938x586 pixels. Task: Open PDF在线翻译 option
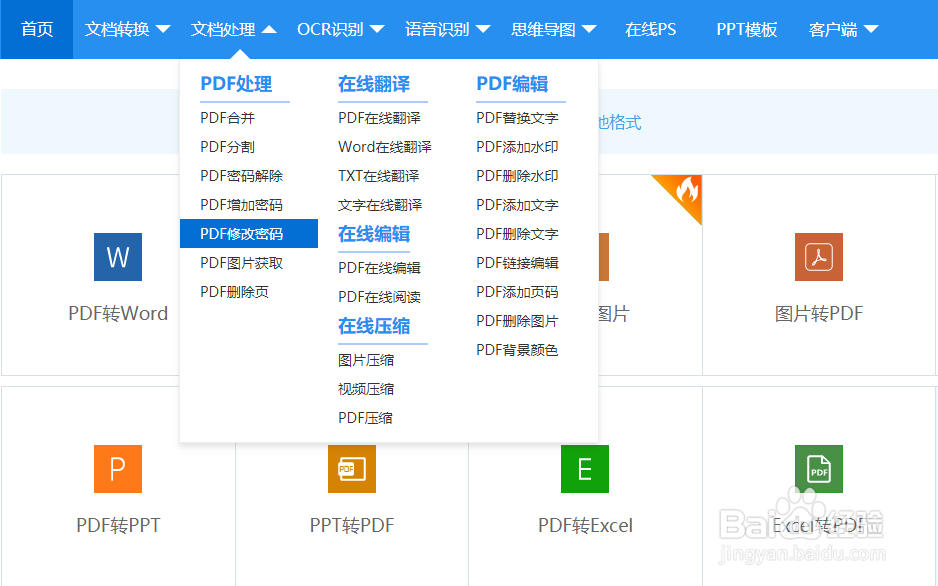[379, 118]
